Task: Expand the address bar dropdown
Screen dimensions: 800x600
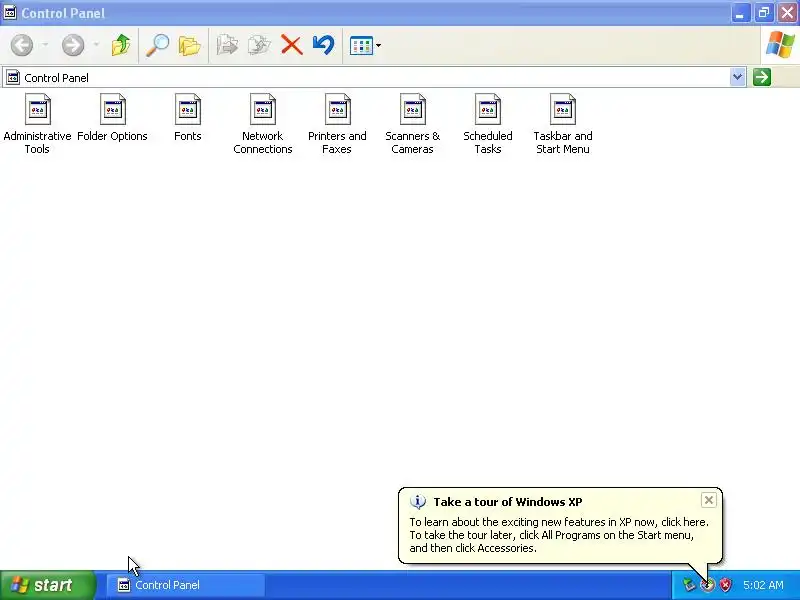Action: pyautogui.click(x=737, y=78)
